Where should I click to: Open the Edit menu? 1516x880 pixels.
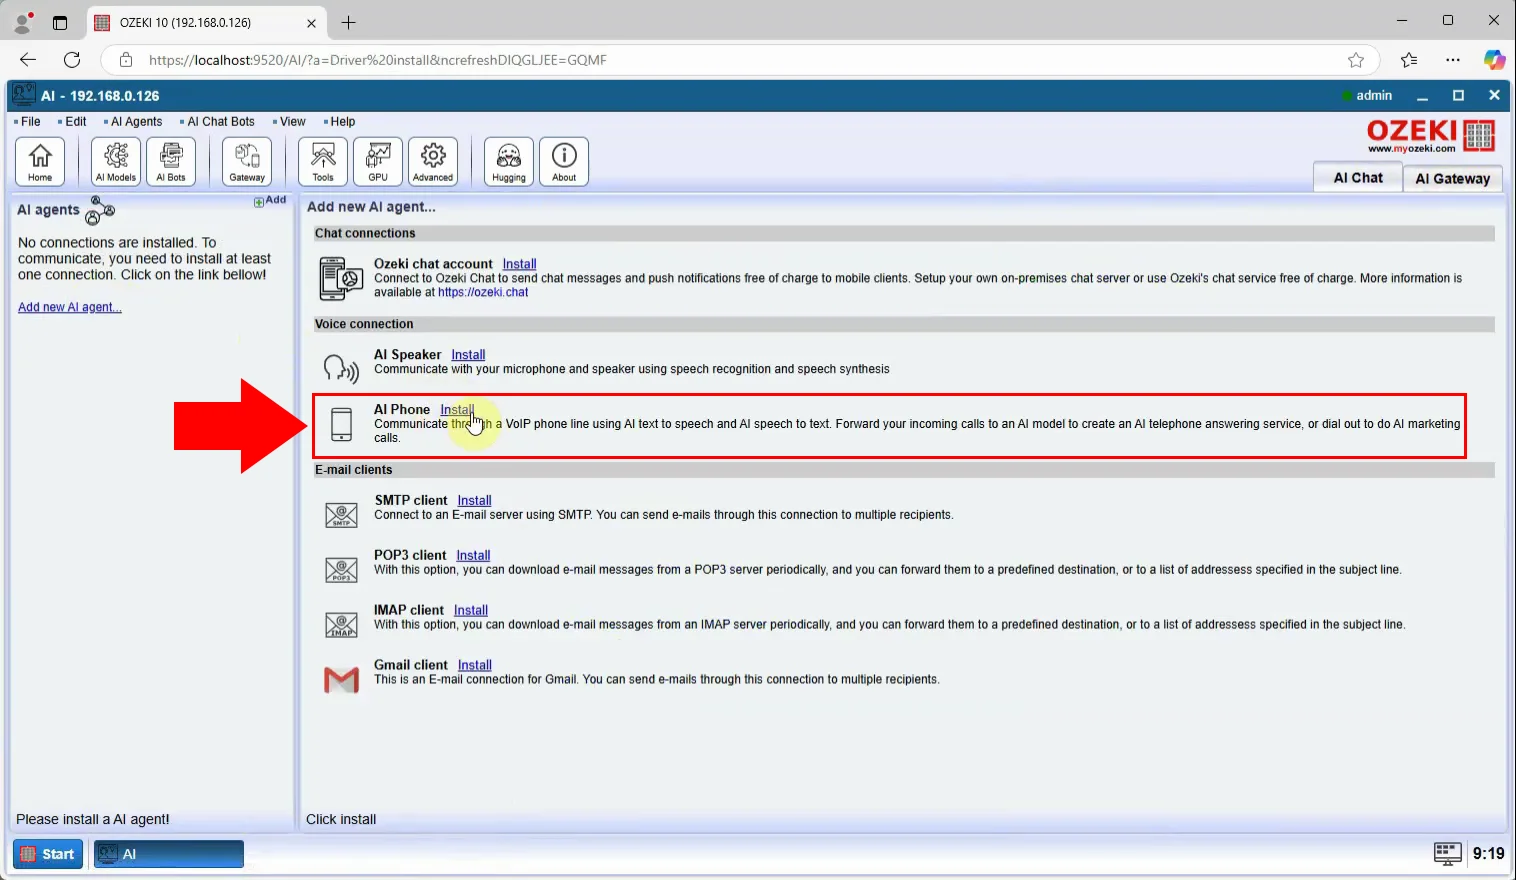point(75,122)
